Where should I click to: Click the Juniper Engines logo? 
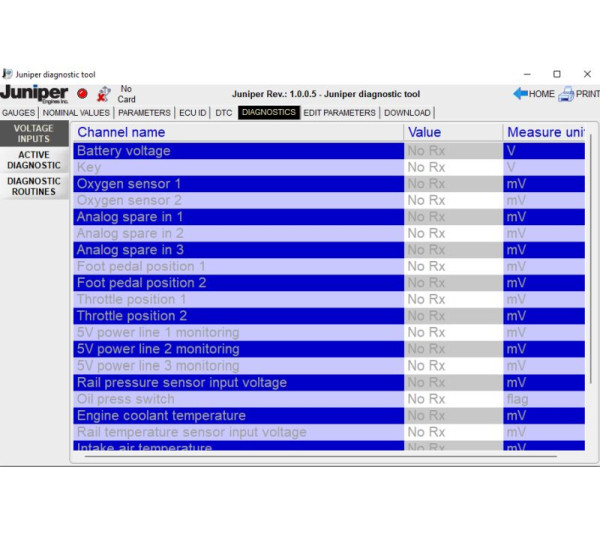35,94
